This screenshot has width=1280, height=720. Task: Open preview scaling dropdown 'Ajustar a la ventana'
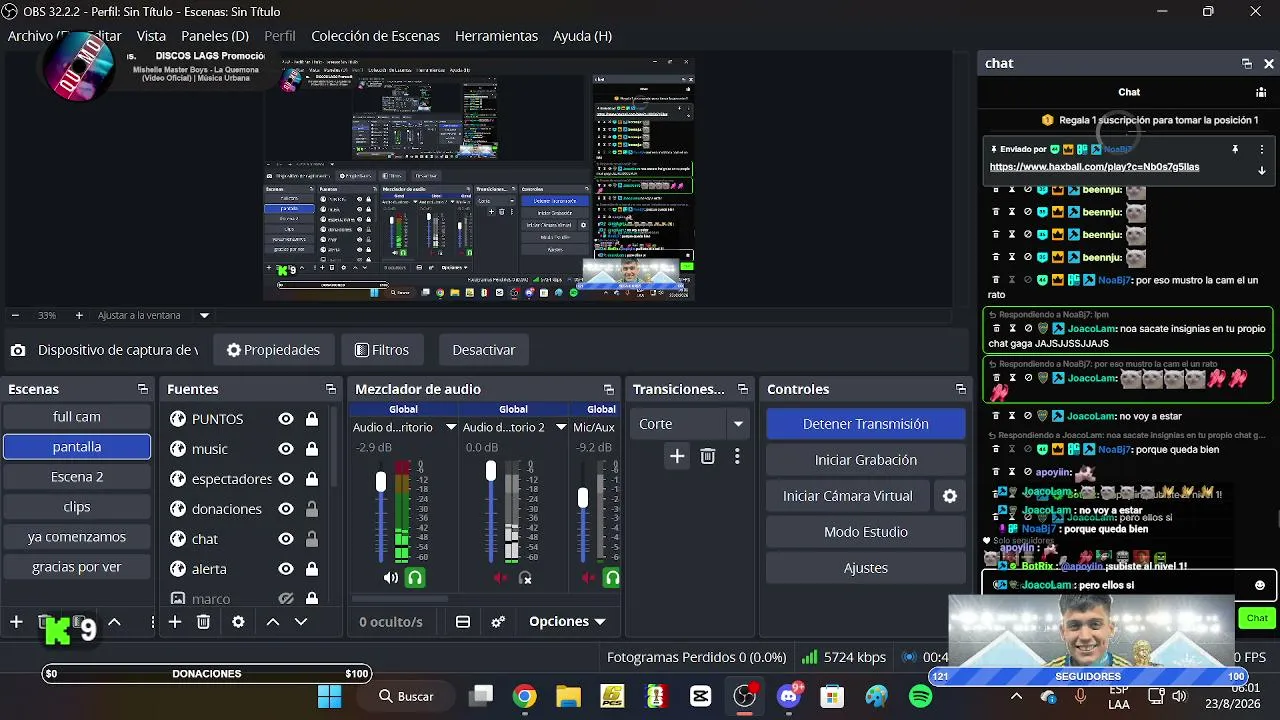(x=153, y=315)
